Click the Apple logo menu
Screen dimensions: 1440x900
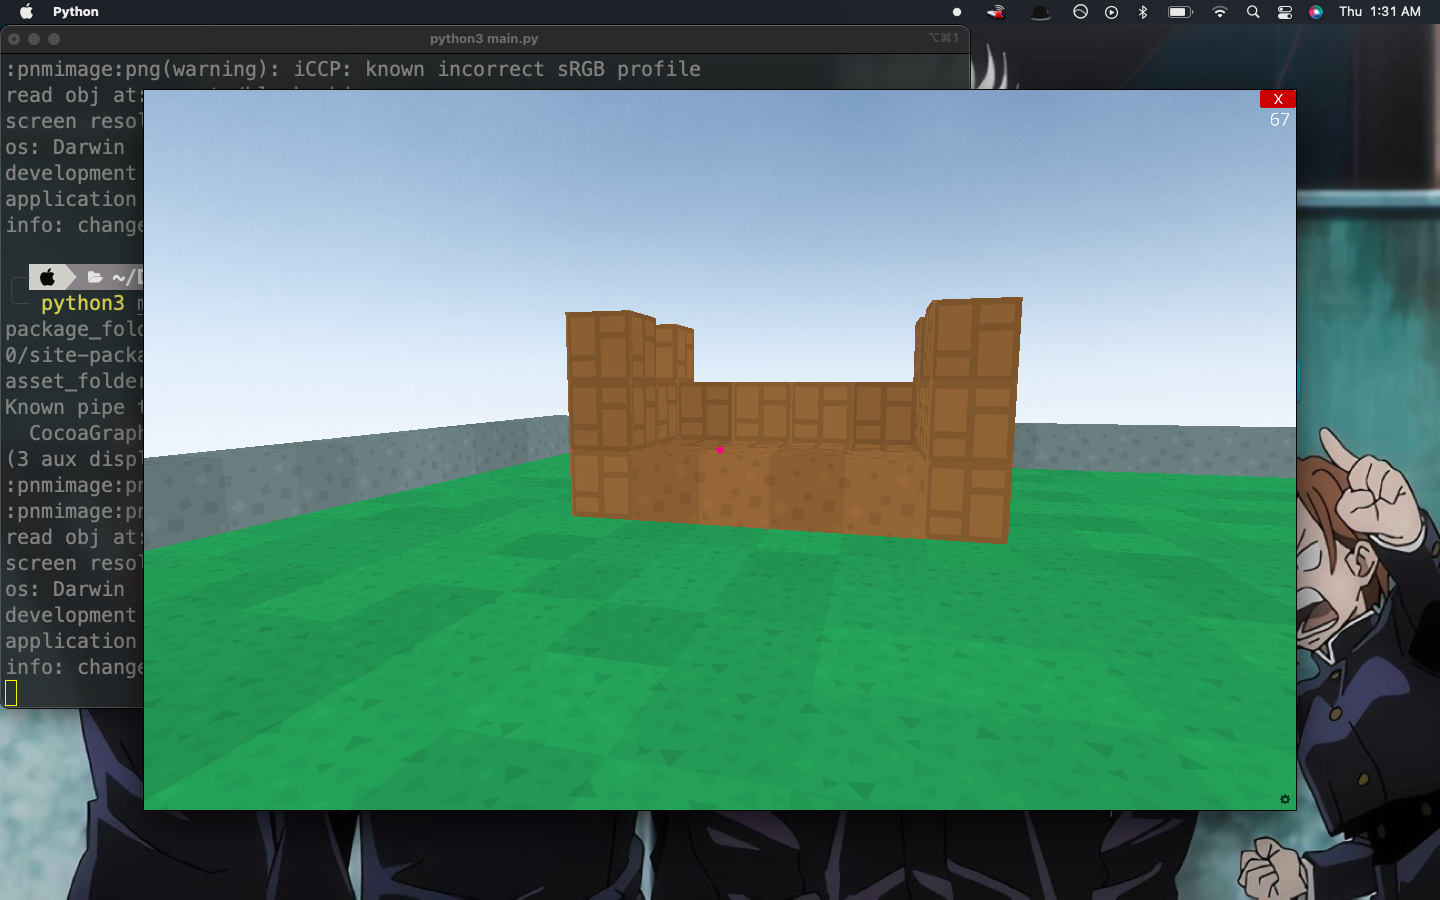coord(26,12)
